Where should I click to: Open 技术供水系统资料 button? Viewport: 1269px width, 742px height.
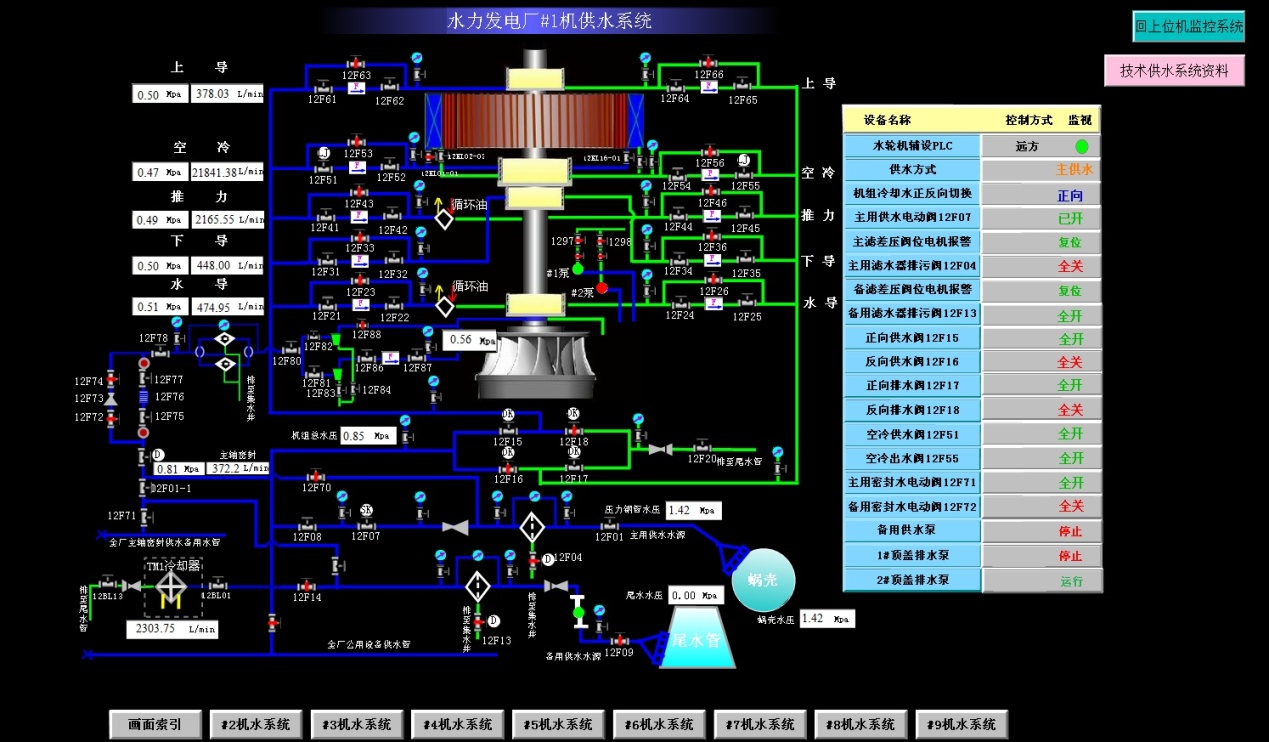[1174, 71]
